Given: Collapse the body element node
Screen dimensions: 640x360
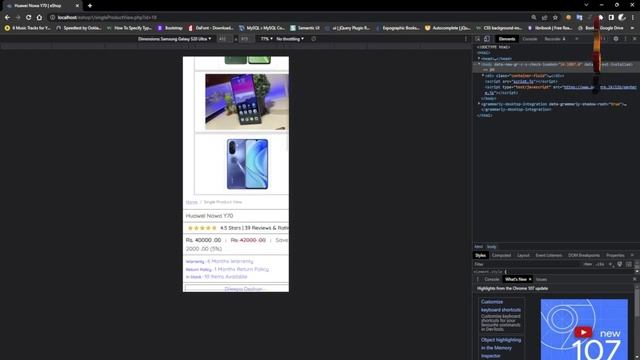Looking at the screenshot, I should click(x=479, y=64).
